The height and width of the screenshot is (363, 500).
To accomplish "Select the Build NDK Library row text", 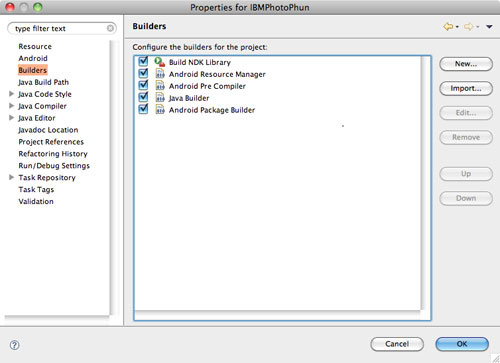I will 200,62.
